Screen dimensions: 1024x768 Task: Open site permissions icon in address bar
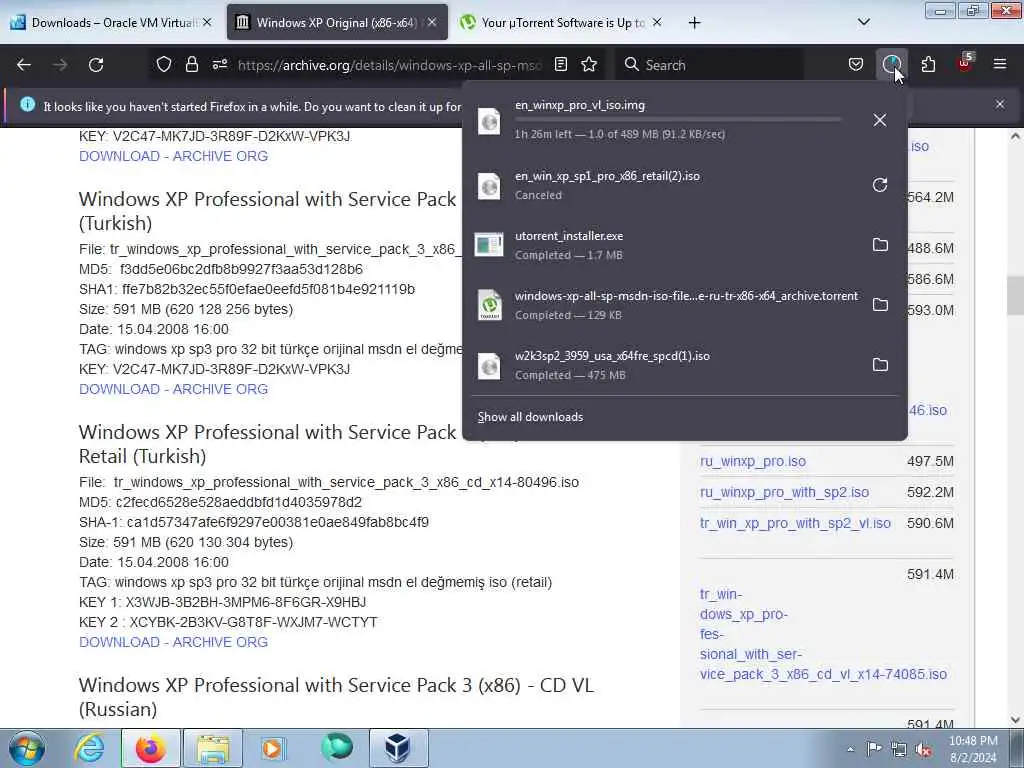[220, 65]
